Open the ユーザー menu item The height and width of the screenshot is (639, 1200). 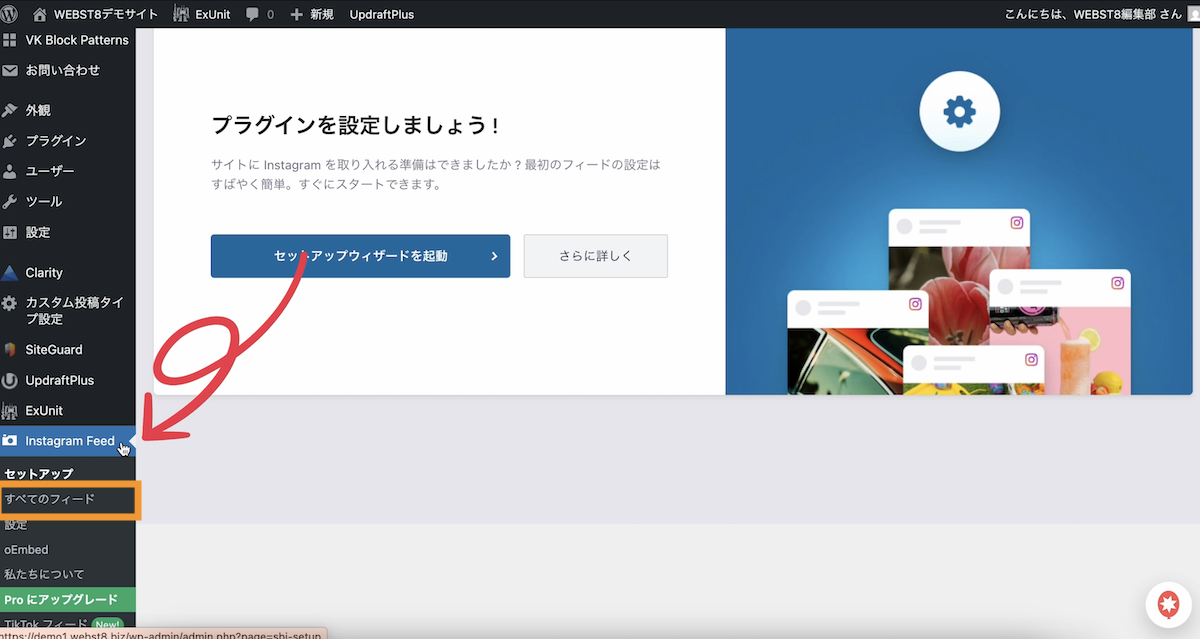(49, 171)
